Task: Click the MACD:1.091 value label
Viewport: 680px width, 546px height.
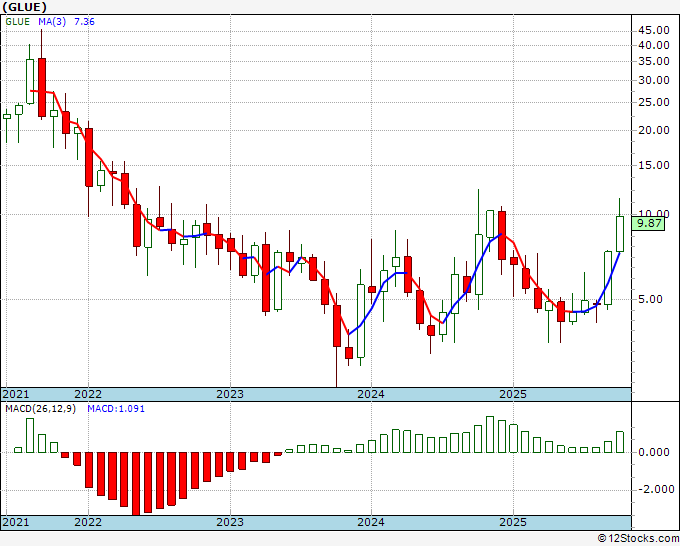Action: [116, 409]
